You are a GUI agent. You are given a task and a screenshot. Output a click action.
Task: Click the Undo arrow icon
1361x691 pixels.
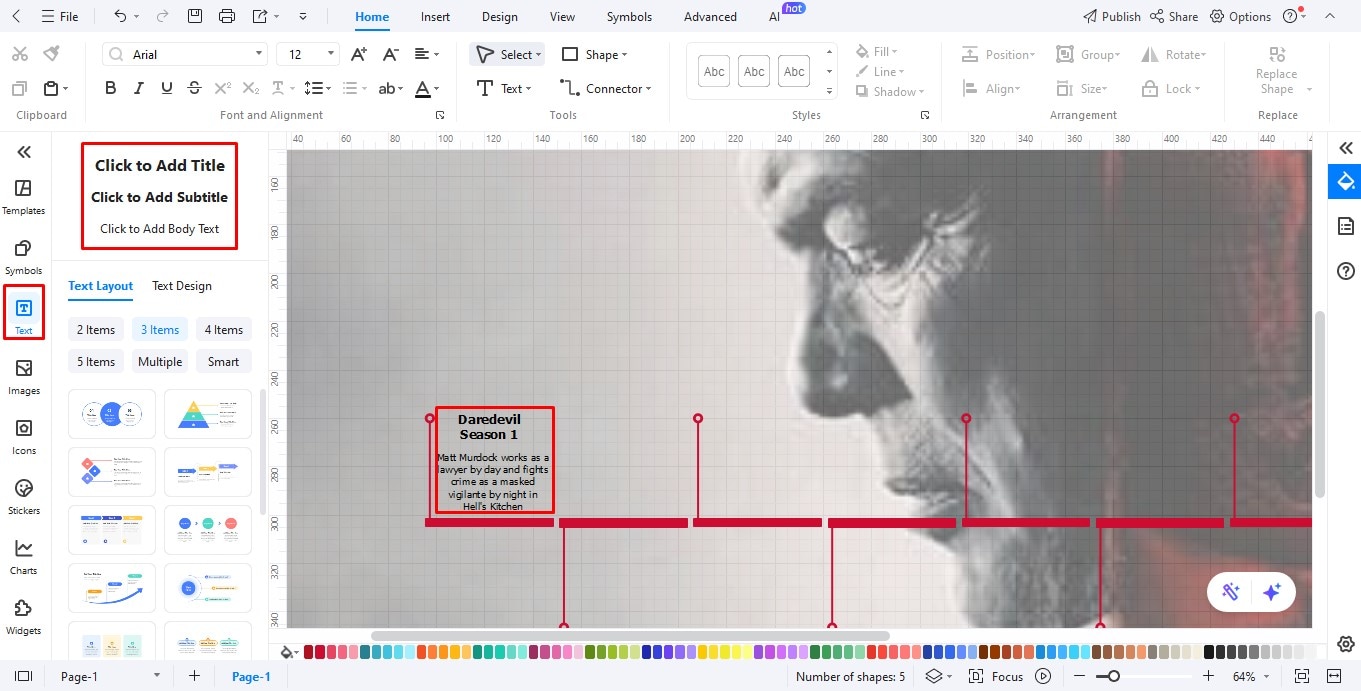click(x=121, y=16)
